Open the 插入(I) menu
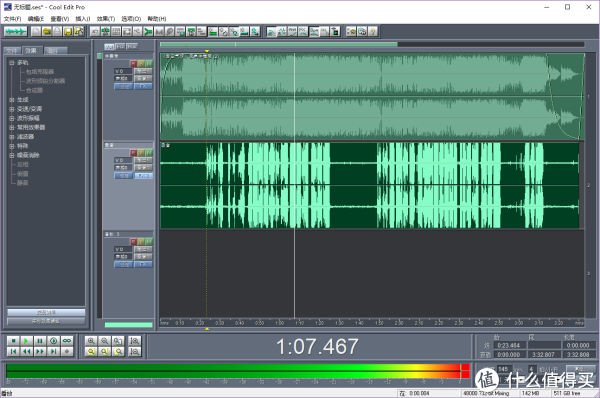 (x=83, y=19)
